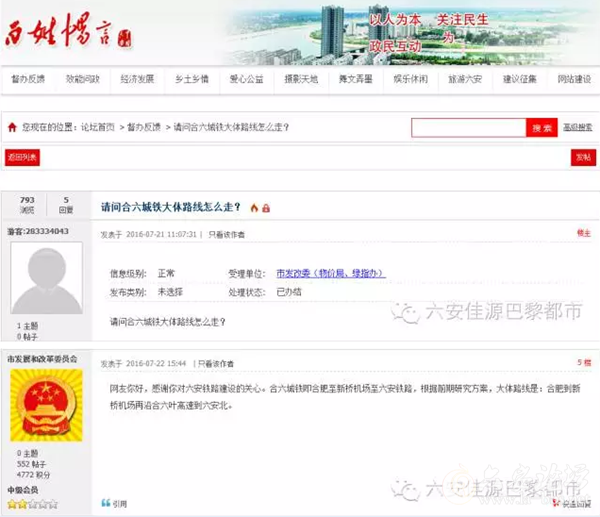Open the 网站建设 navigation tab
Image resolution: width=600 pixels, height=517 pixels.
[573, 78]
